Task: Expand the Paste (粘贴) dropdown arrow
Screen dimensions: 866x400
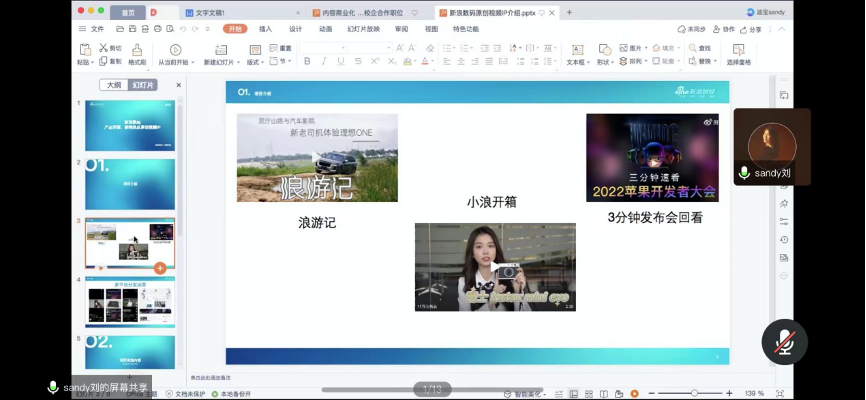Action: click(93, 62)
